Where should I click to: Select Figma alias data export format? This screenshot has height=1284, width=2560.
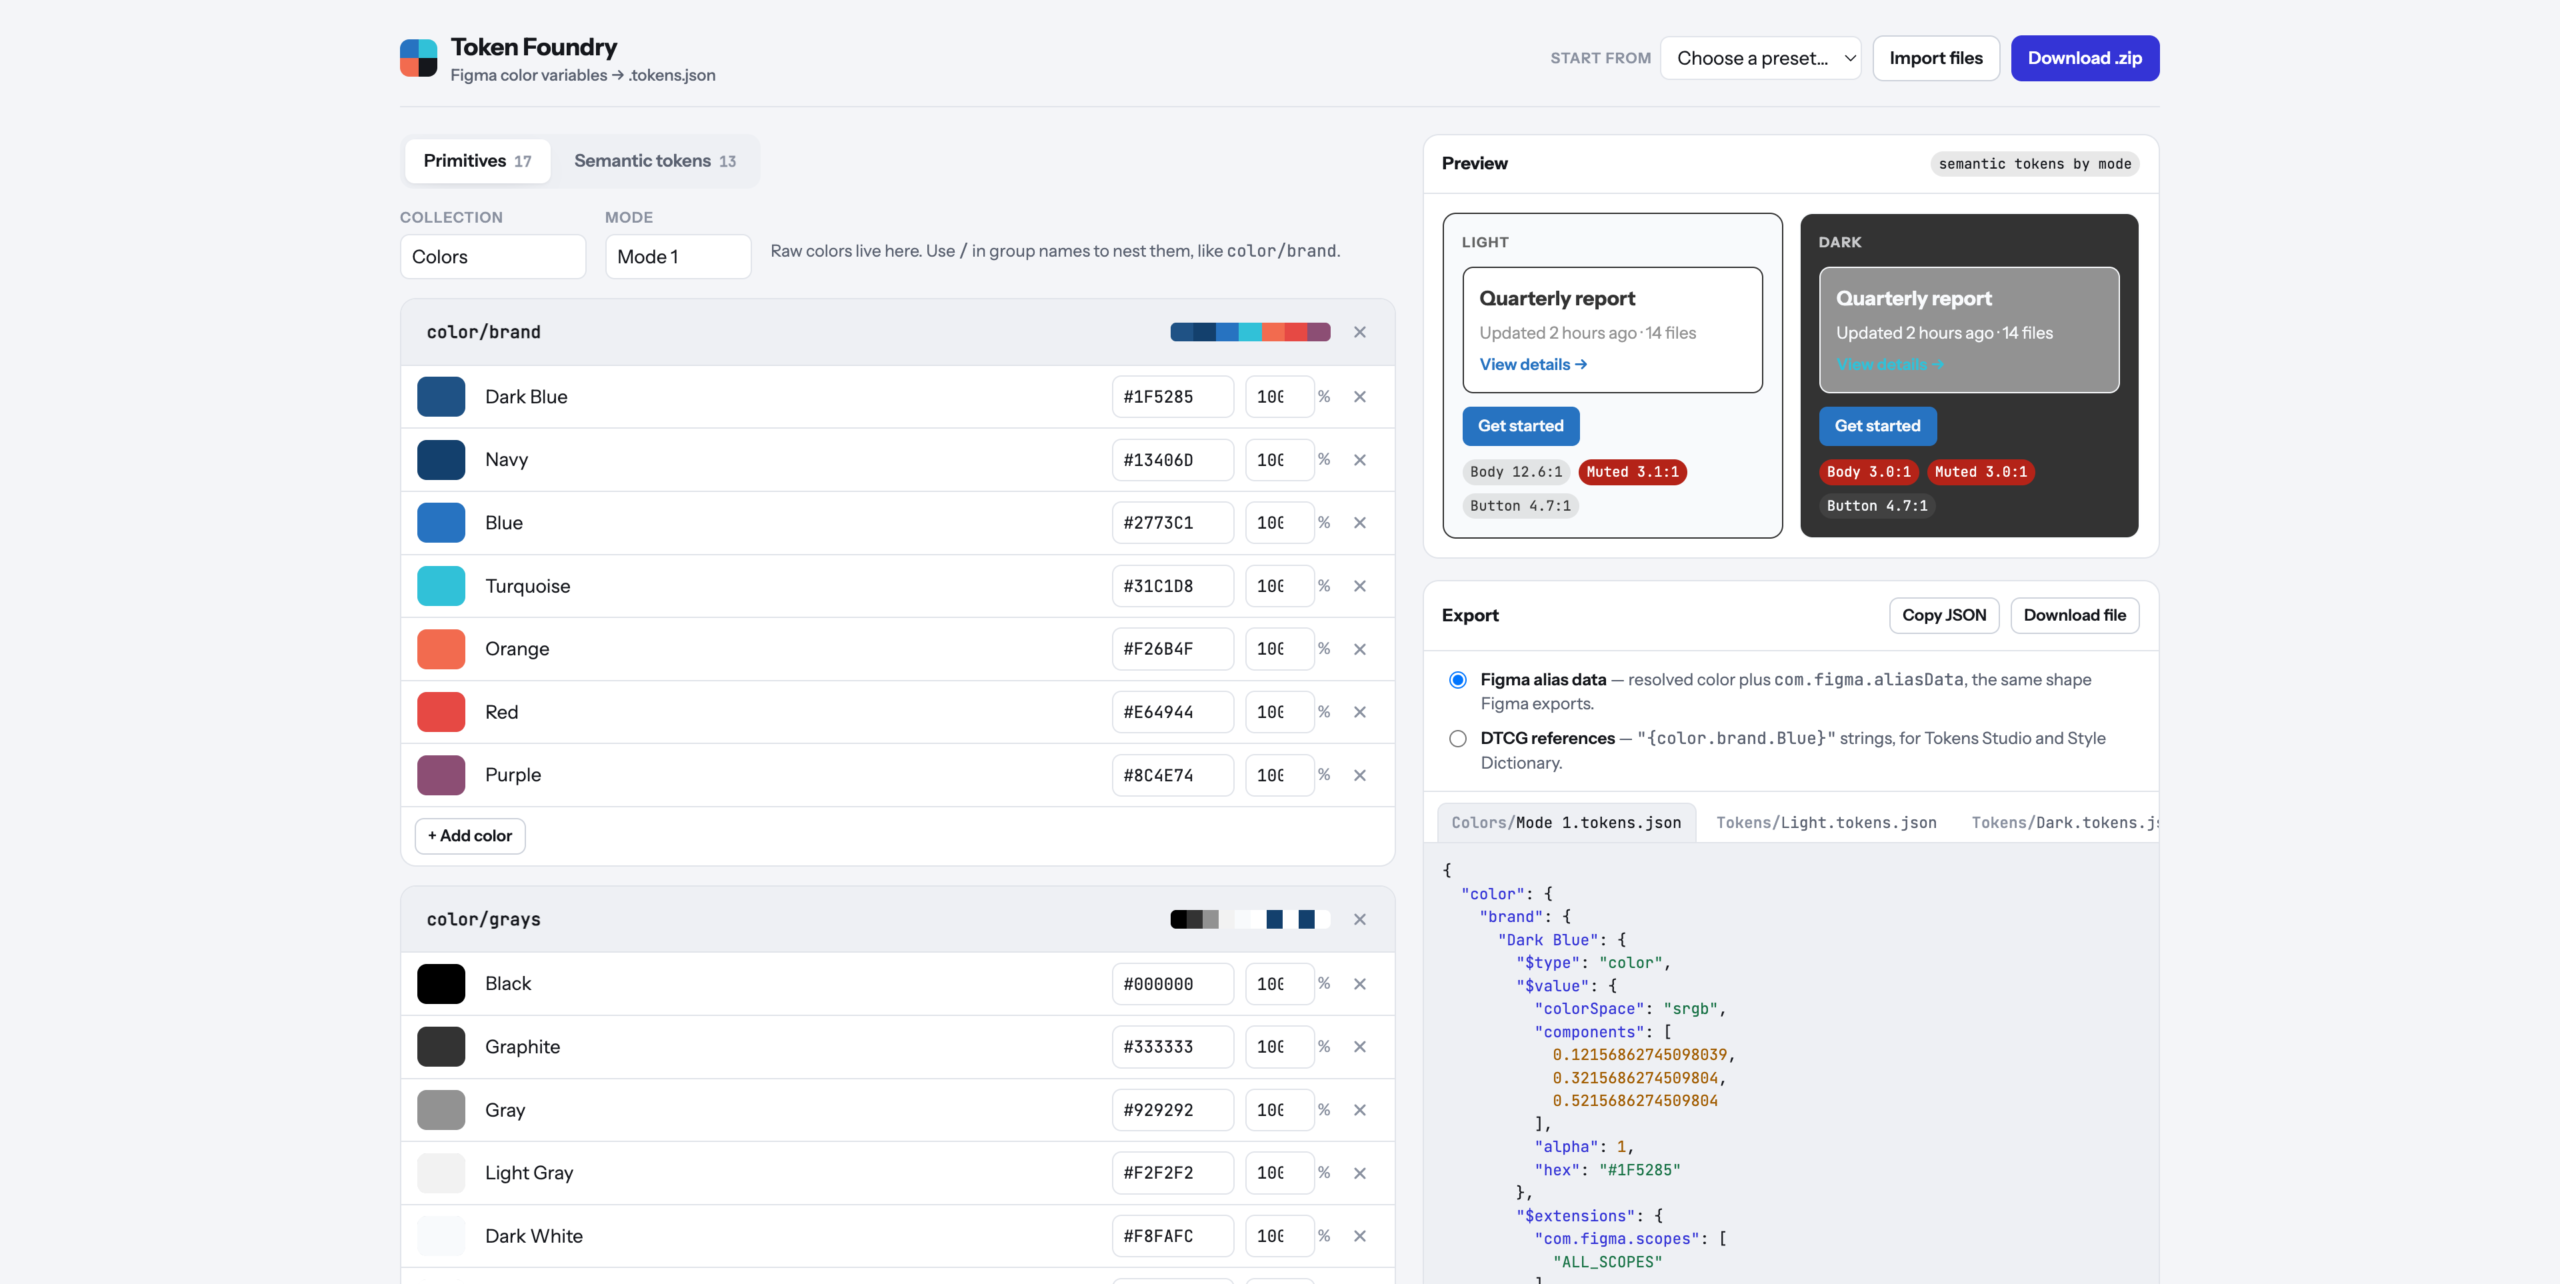pos(1458,680)
